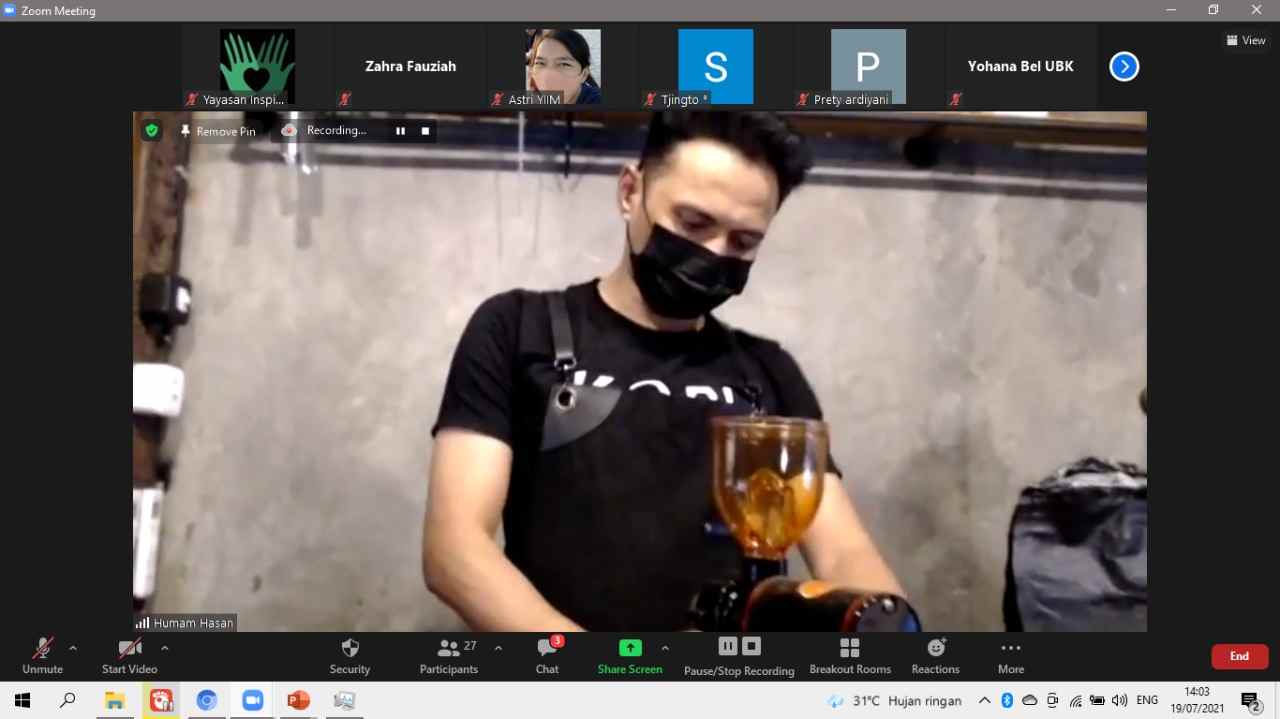
Task: Unmute the microphone
Action: click(x=42, y=655)
